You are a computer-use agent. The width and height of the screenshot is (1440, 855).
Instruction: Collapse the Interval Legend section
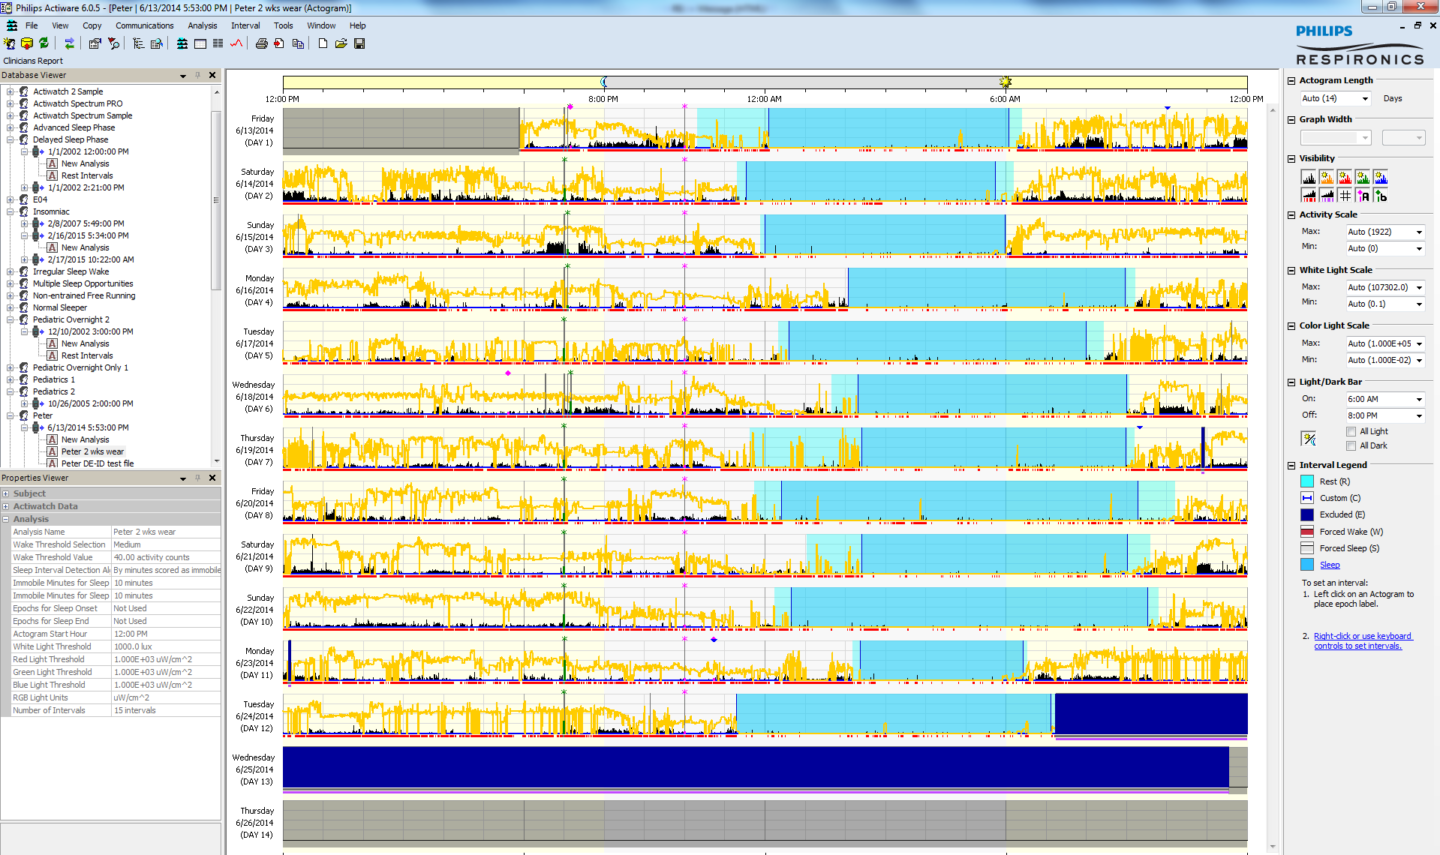tap(1291, 465)
